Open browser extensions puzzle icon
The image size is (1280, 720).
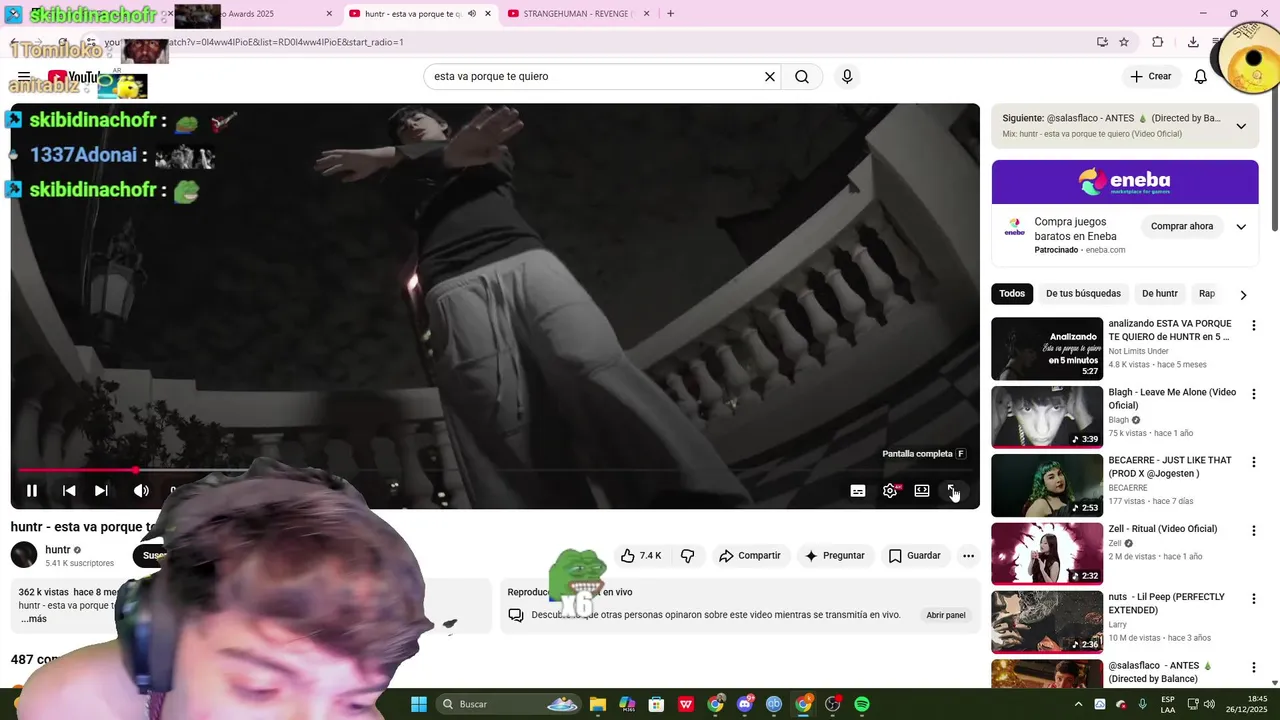pos(1157,42)
